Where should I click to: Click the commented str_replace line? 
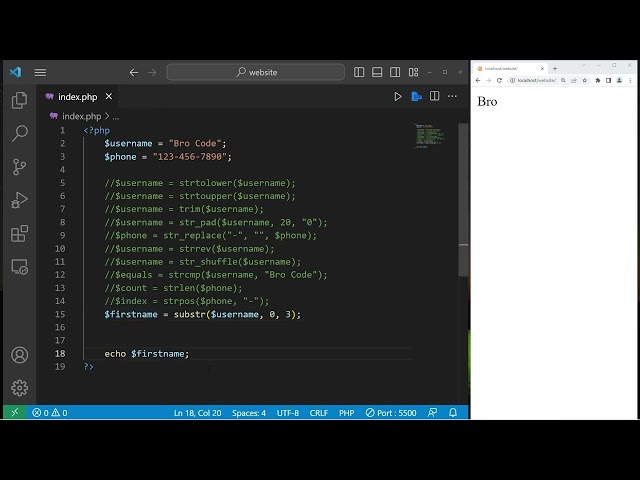pyautogui.click(x=210, y=236)
